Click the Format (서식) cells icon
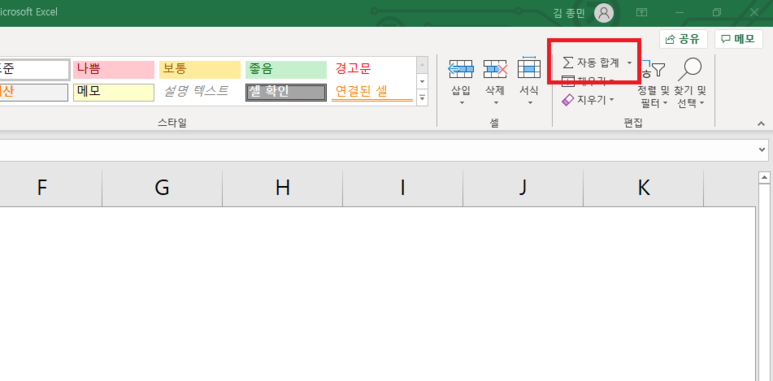Viewport: 773px width, 381px height. click(x=529, y=68)
